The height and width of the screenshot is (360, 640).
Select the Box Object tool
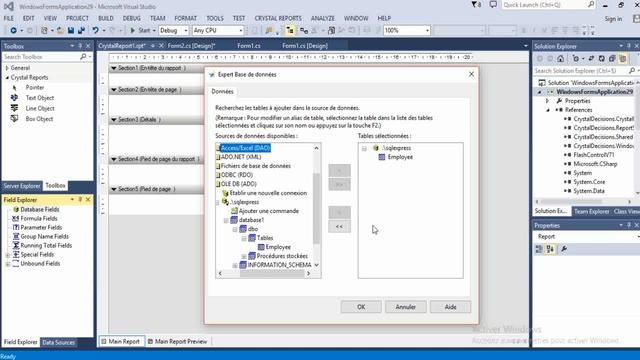39,119
